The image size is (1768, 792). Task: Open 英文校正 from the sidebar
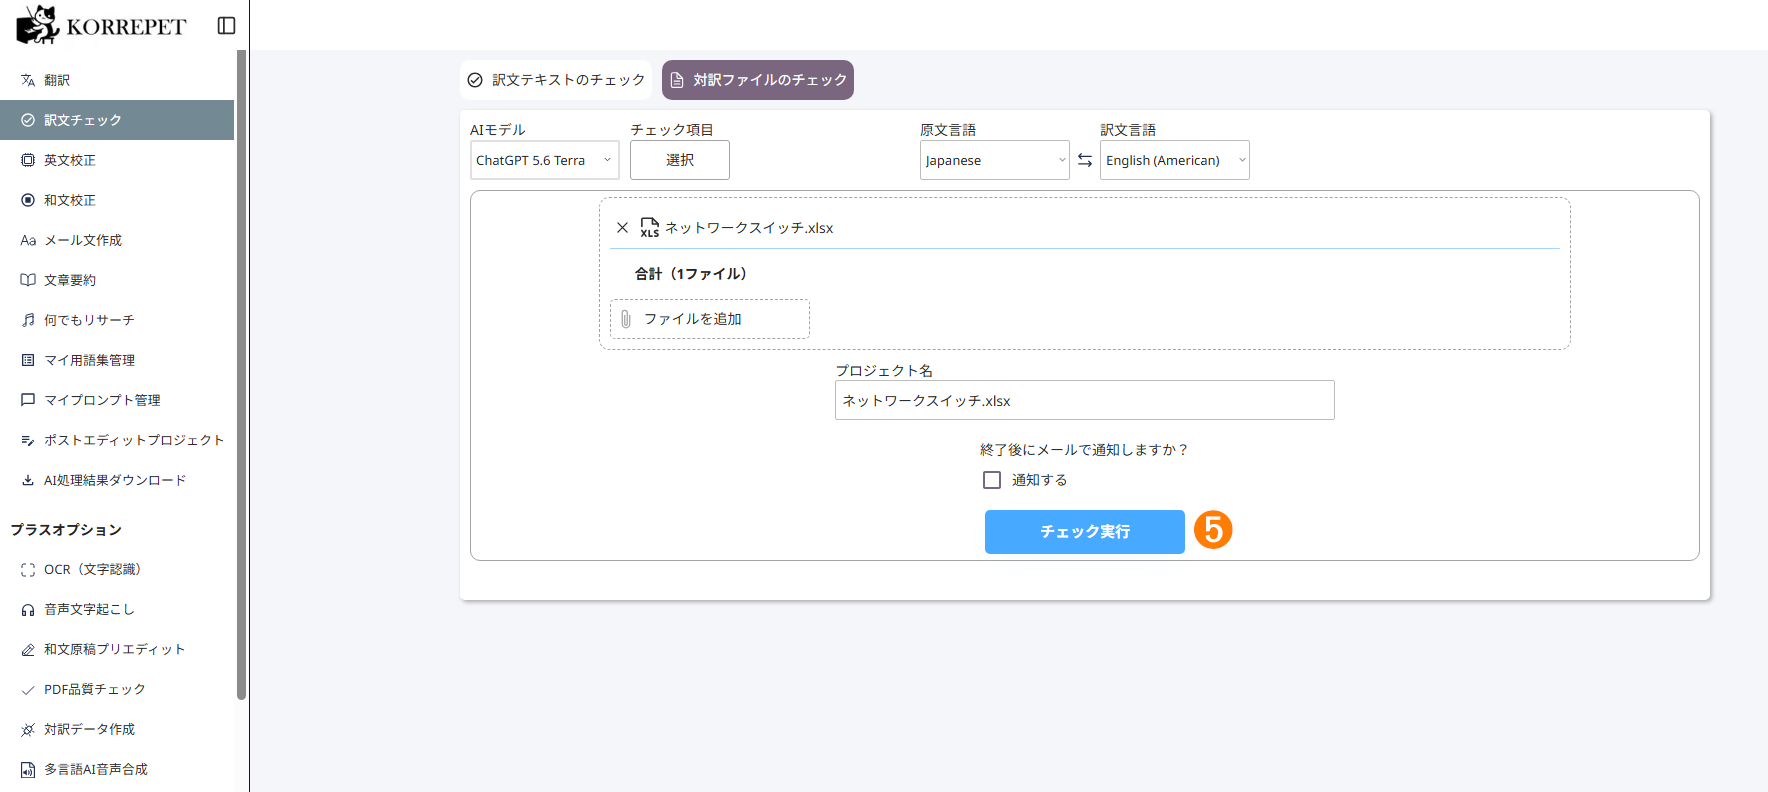coord(117,160)
